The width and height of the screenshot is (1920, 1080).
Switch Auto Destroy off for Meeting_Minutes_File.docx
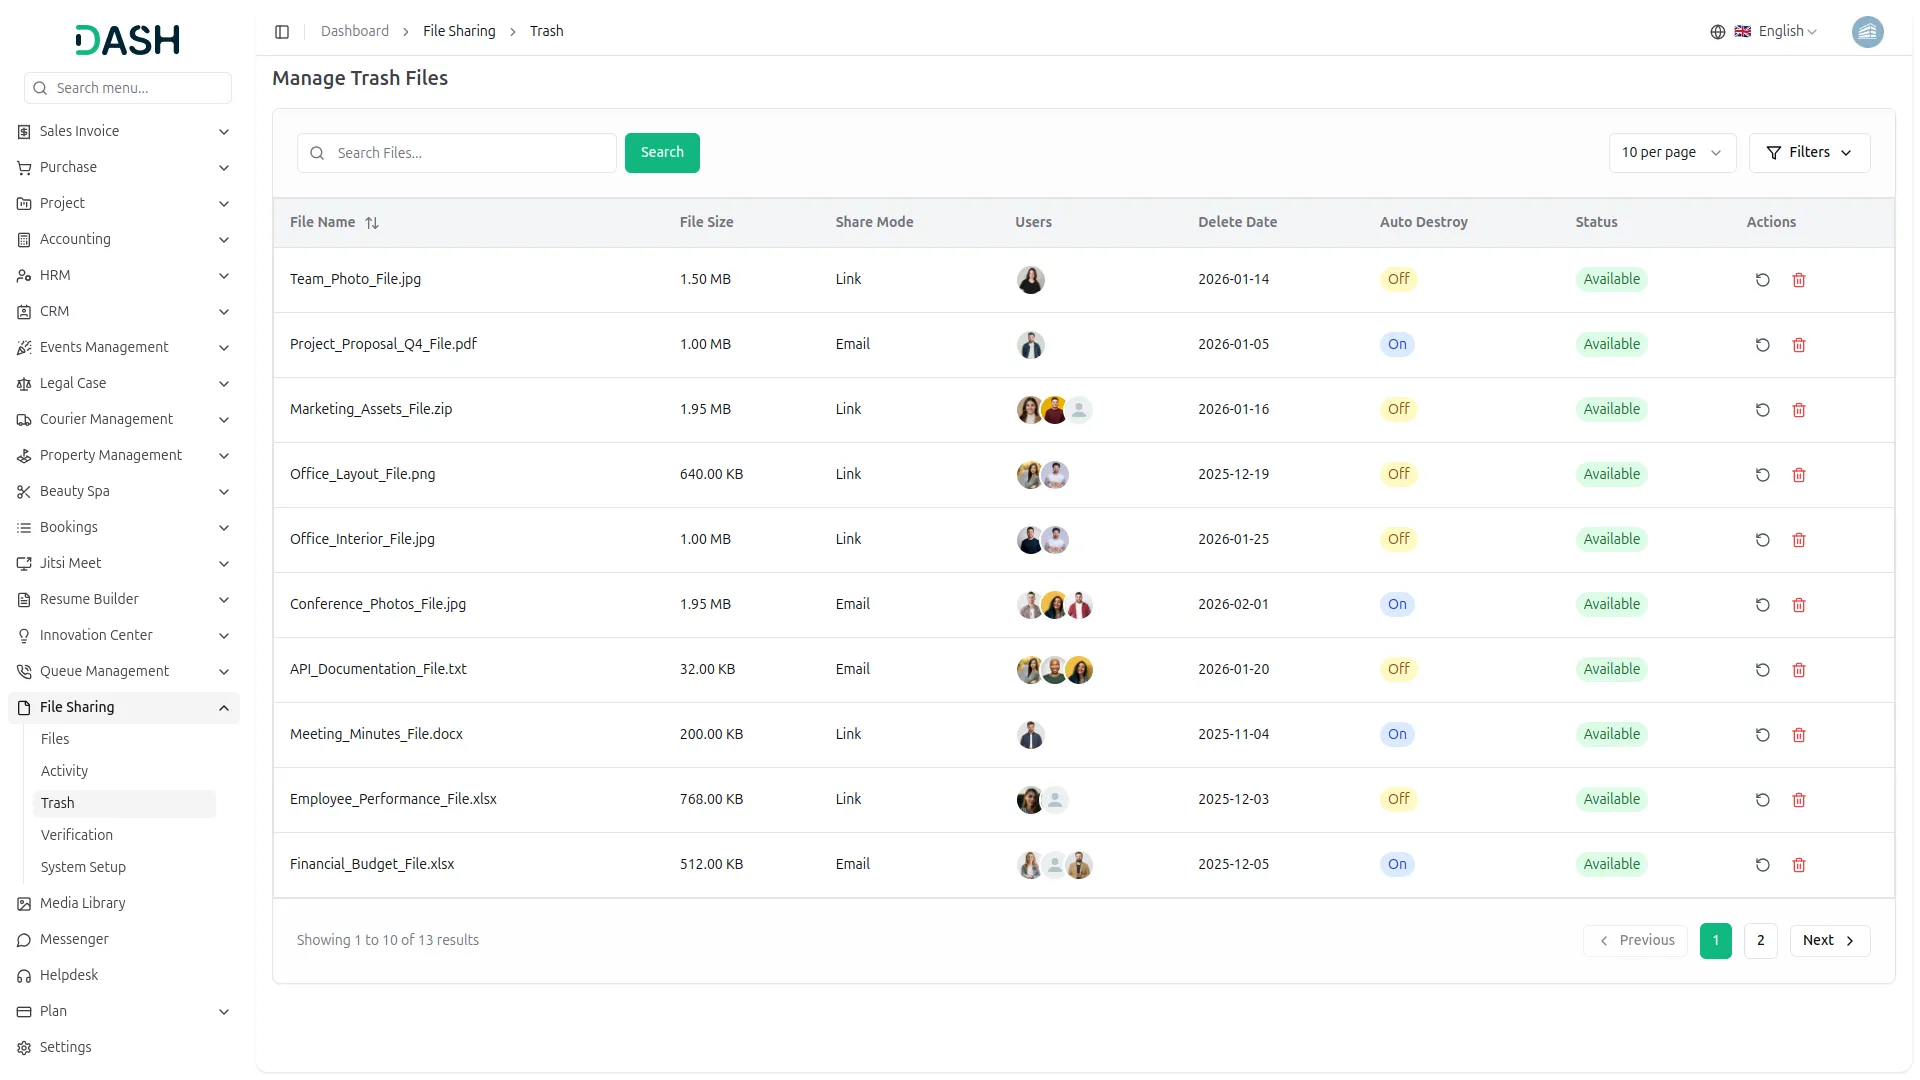[1396, 734]
